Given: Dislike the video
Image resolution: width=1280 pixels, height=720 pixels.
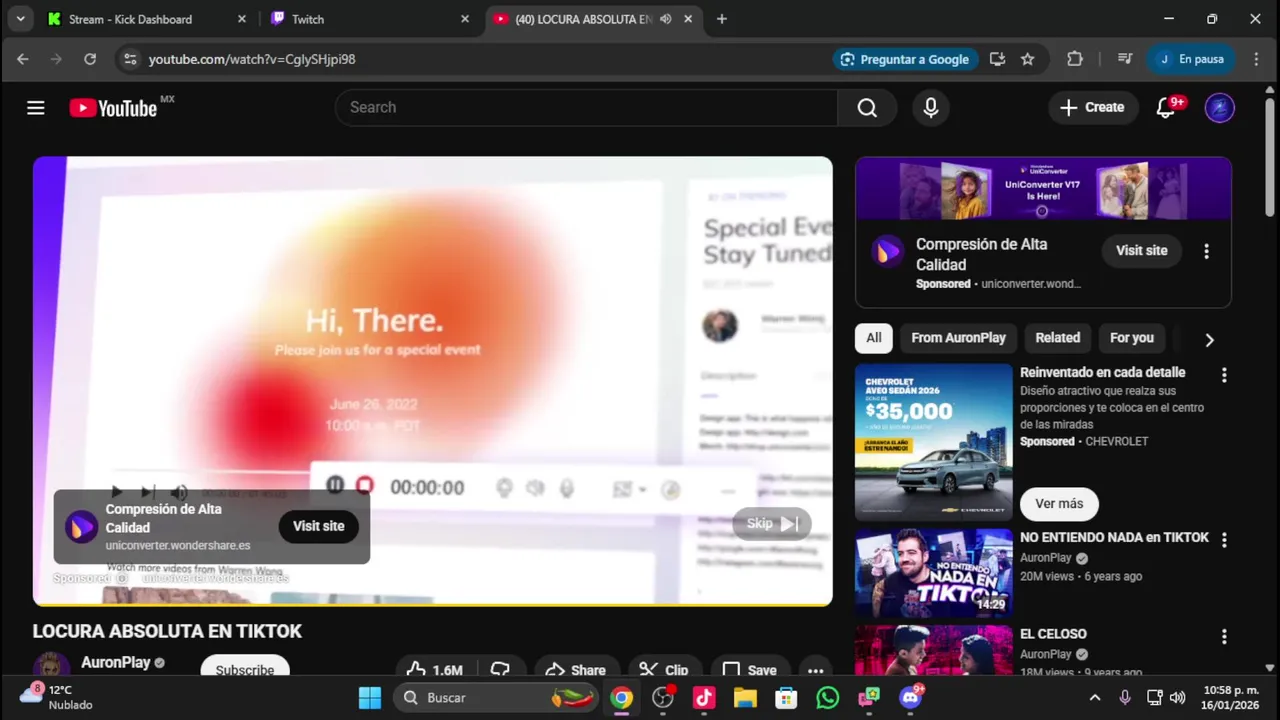Looking at the screenshot, I should [x=501, y=670].
